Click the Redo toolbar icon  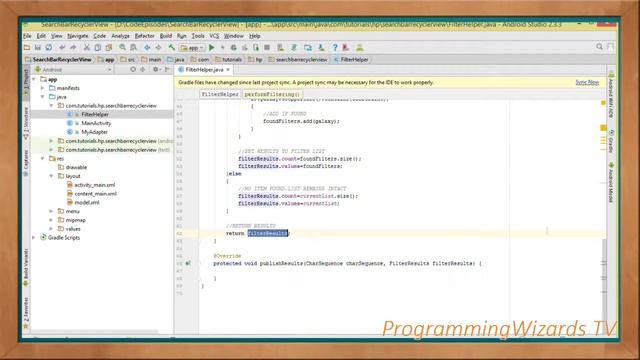pyautogui.click(x=73, y=48)
